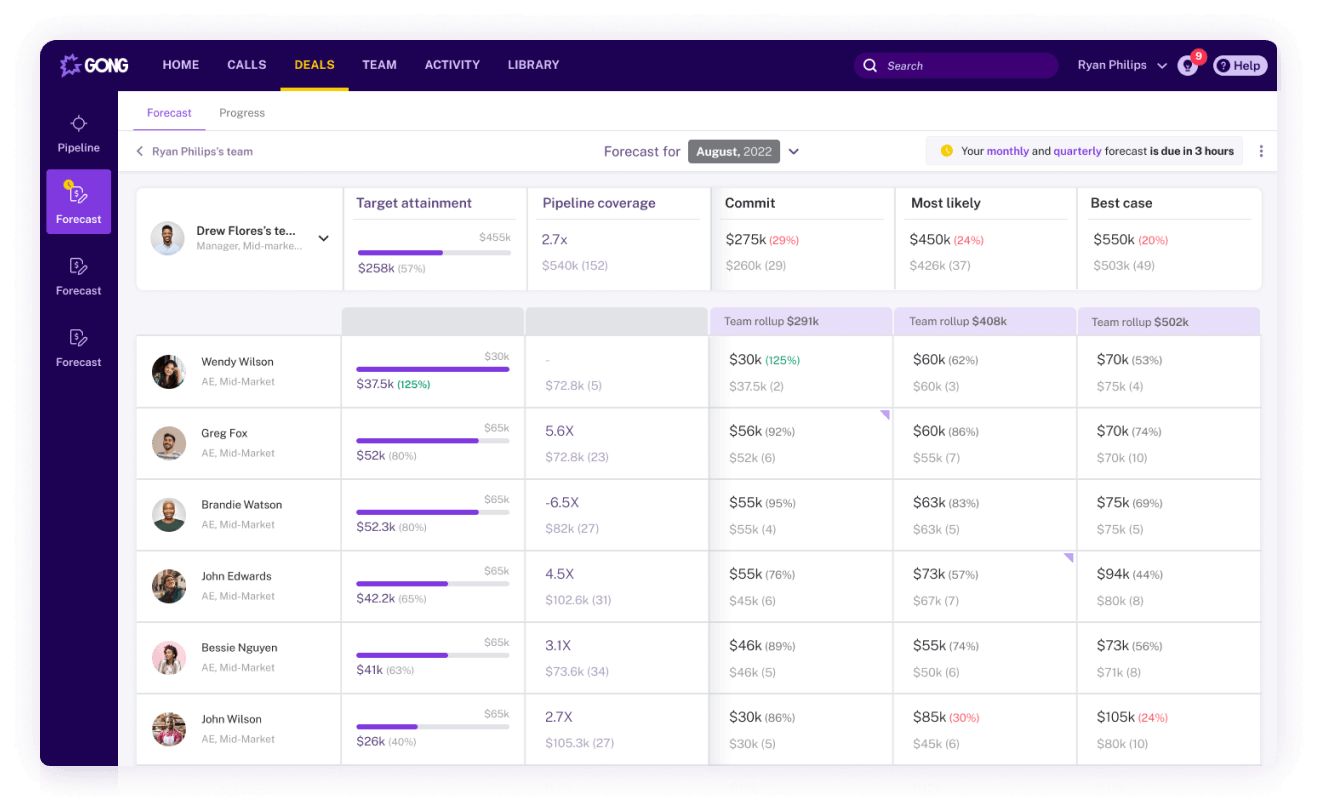The height and width of the screenshot is (806, 1317).
Task: Open the August 2022 forecast period selector
Action: pyautogui.click(x=734, y=151)
